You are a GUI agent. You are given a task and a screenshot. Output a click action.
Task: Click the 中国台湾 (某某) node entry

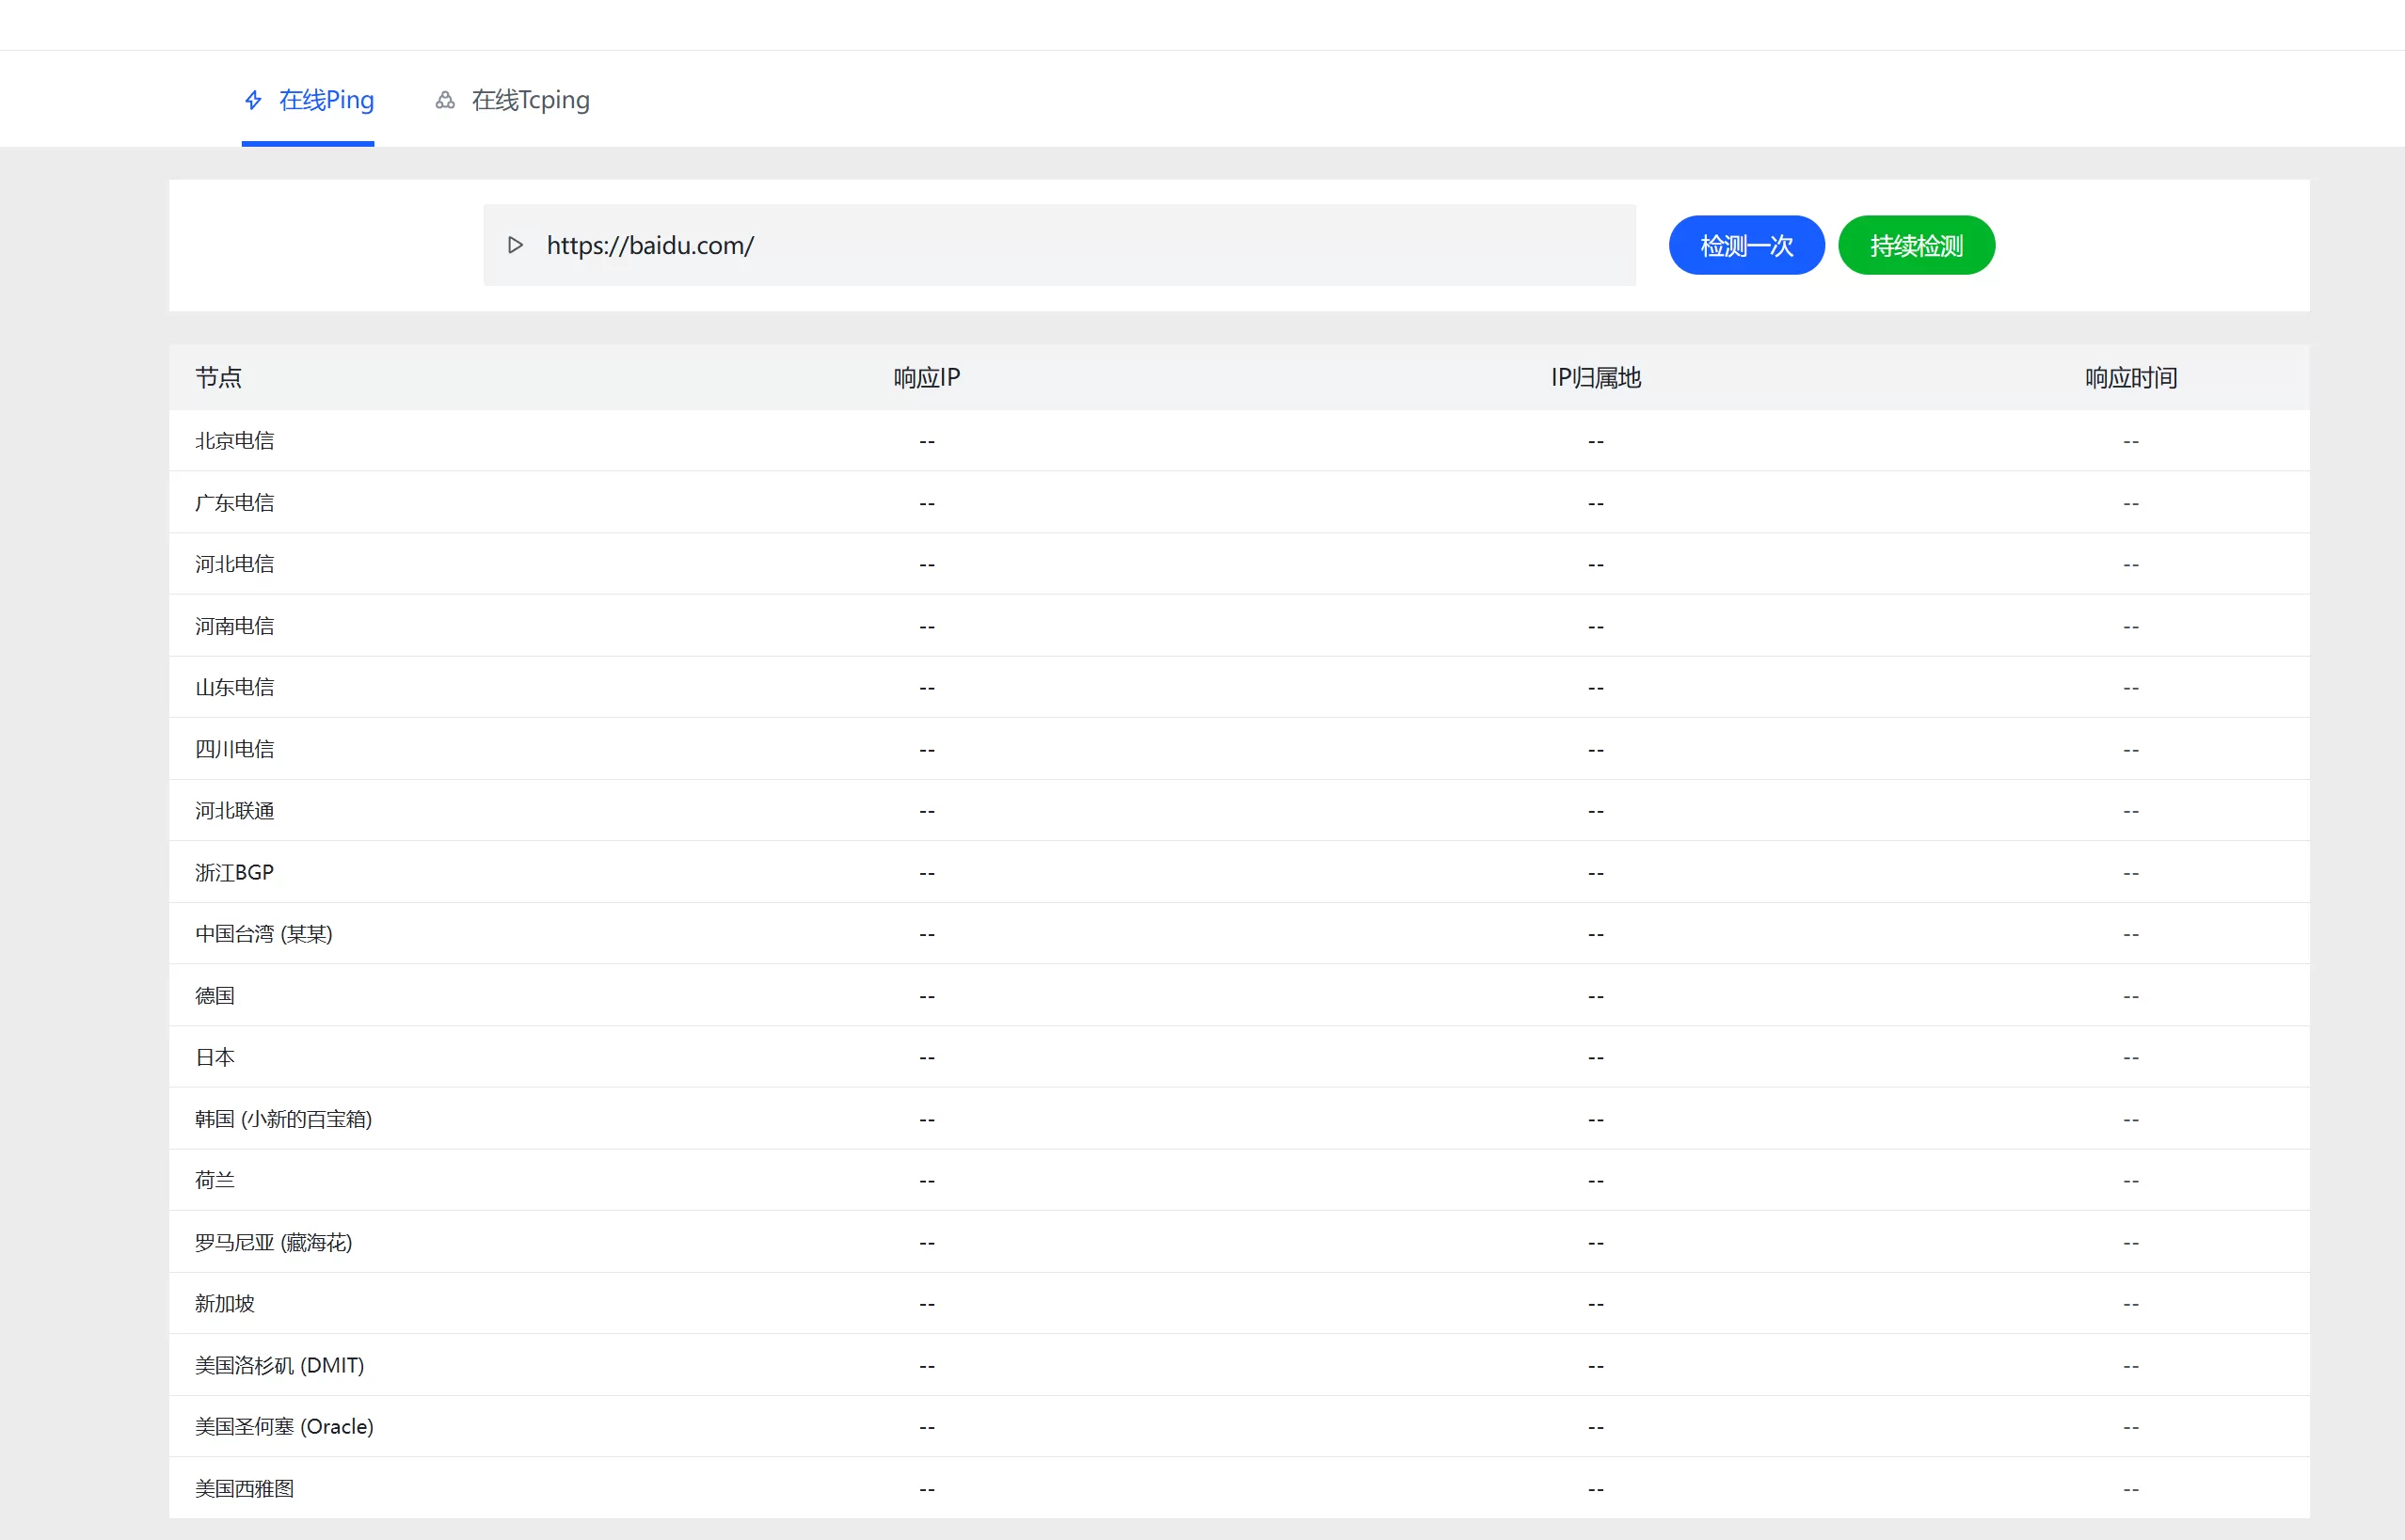click(x=263, y=934)
